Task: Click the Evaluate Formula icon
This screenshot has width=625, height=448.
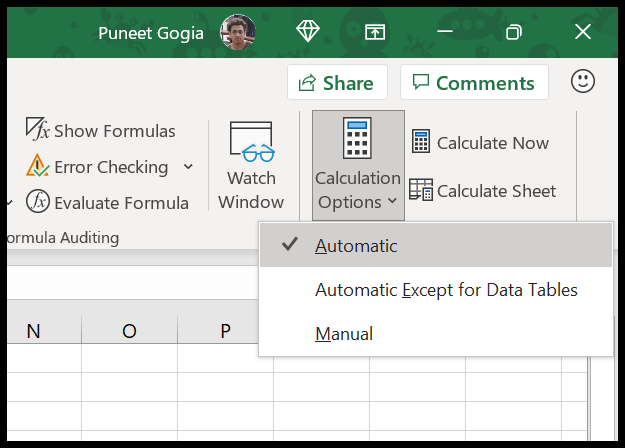Action: tap(37, 202)
